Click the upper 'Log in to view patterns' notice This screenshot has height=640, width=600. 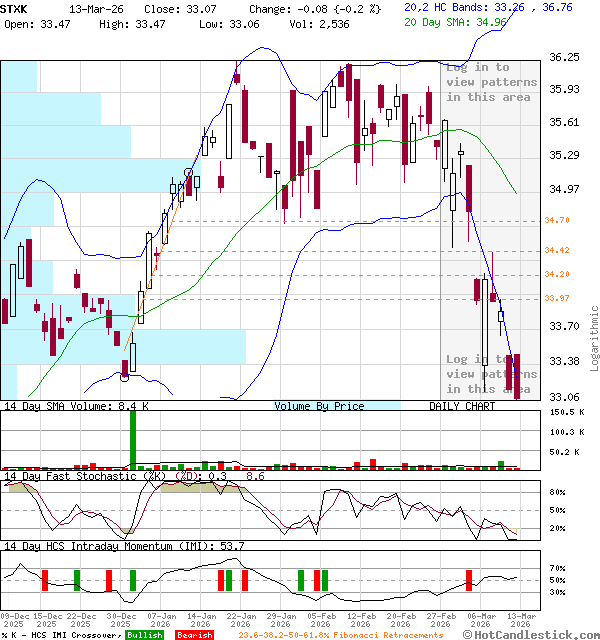click(x=489, y=82)
